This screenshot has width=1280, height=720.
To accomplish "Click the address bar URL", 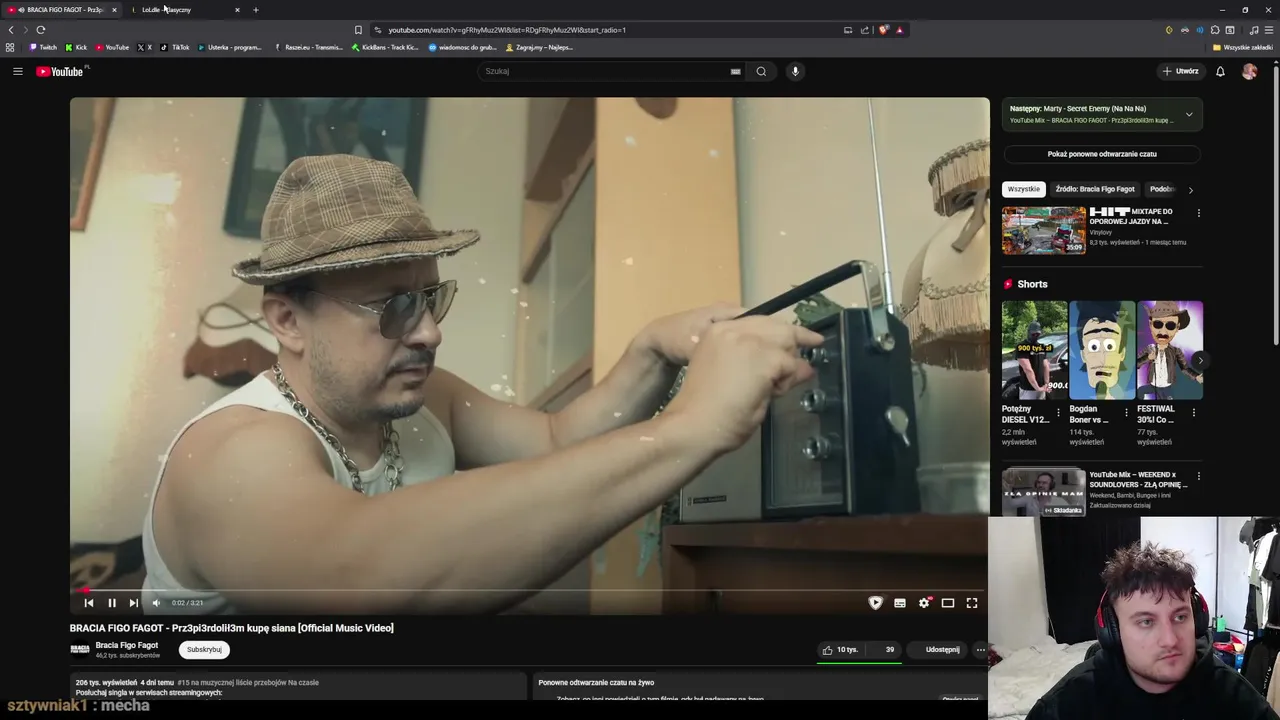I will point(507,30).
